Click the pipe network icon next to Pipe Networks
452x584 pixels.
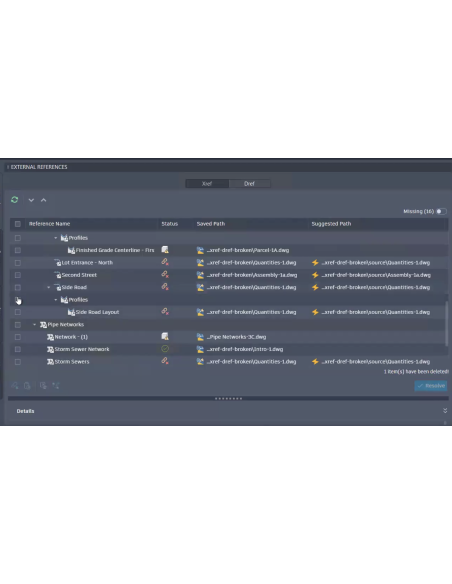[43, 325]
